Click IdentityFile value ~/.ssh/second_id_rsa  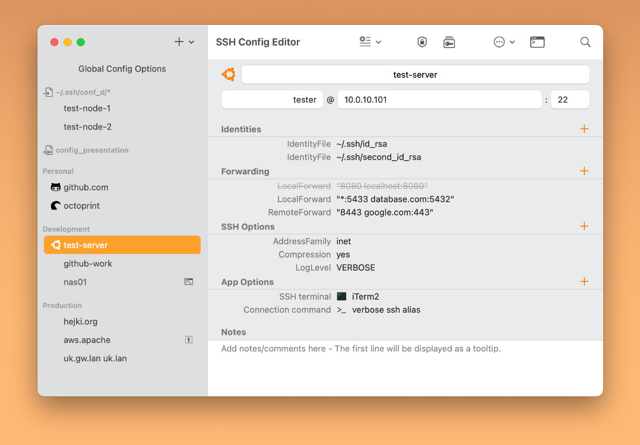pyautogui.click(x=379, y=157)
